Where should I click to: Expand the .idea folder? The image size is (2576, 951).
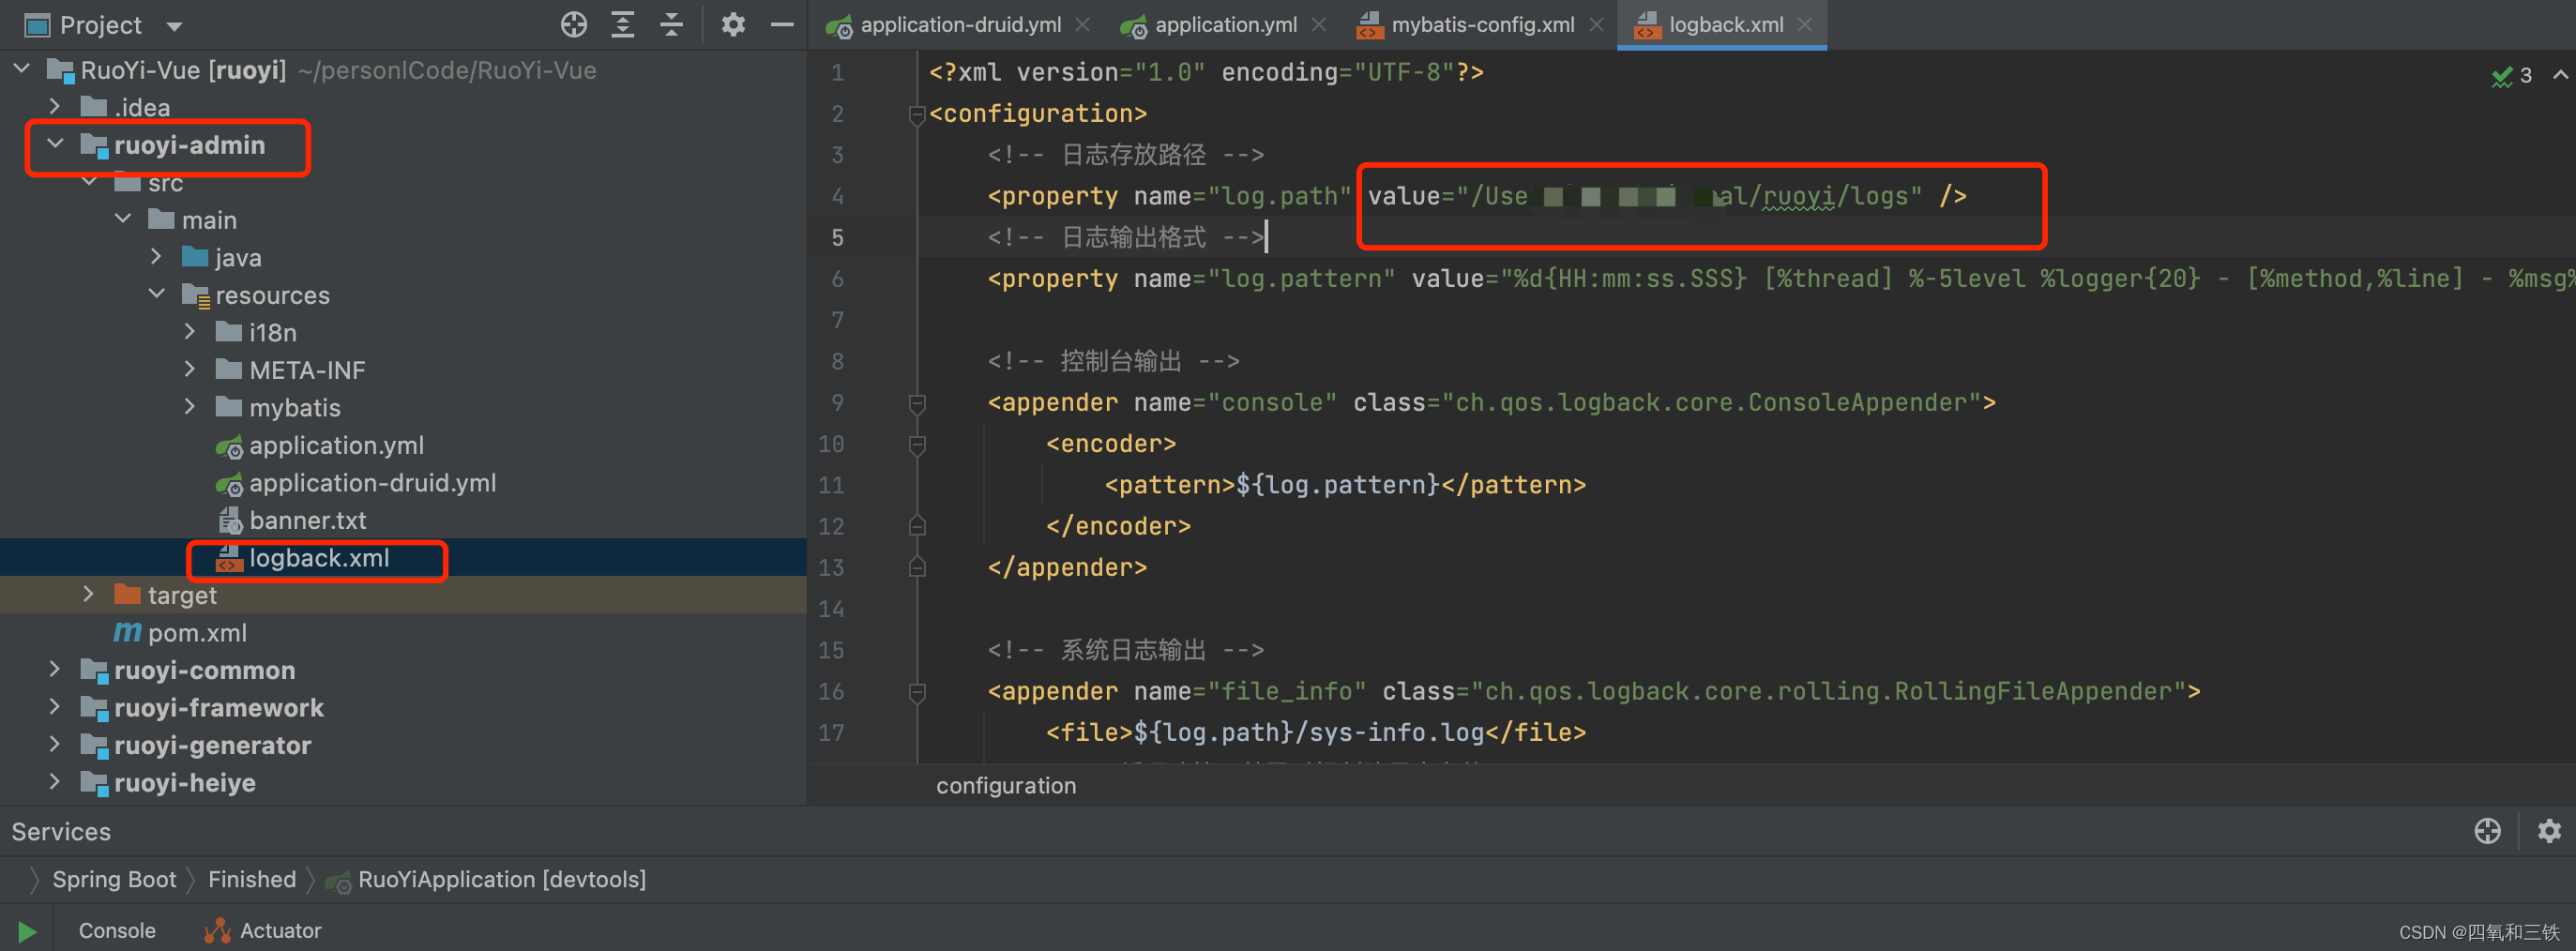pyautogui.click(x=55, y=106)
